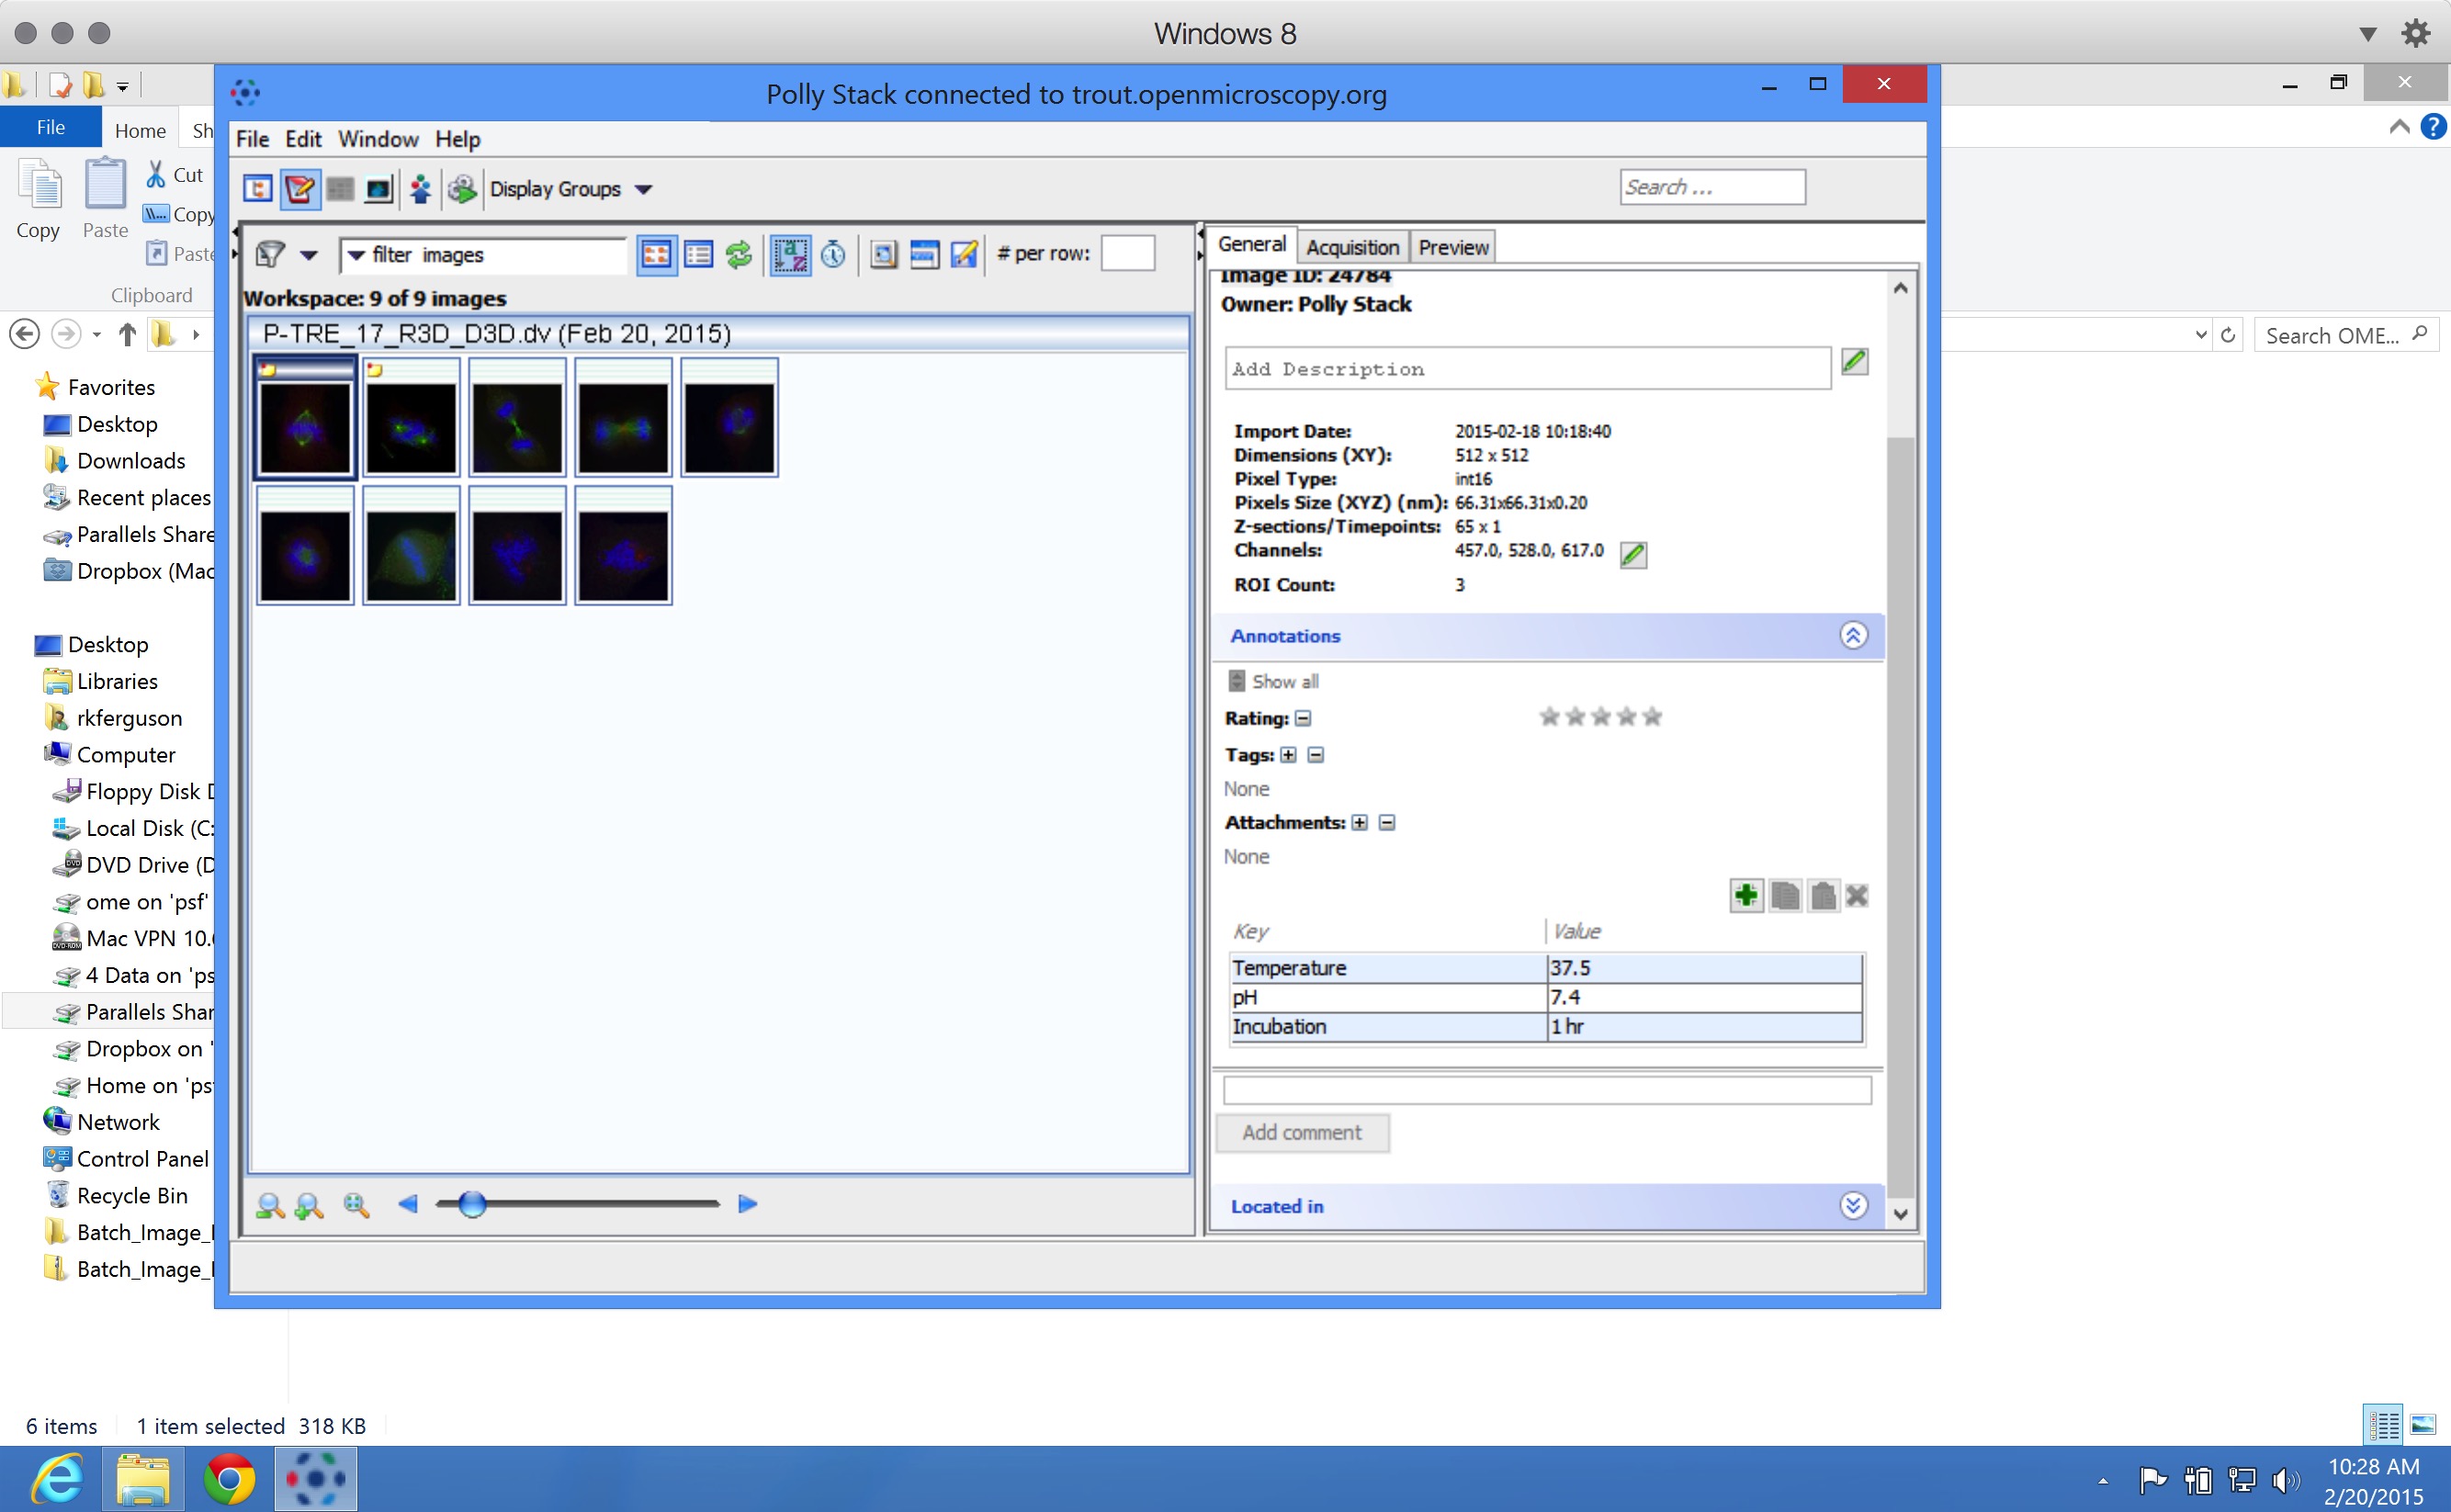Set rating to one star

point(1549,717)
